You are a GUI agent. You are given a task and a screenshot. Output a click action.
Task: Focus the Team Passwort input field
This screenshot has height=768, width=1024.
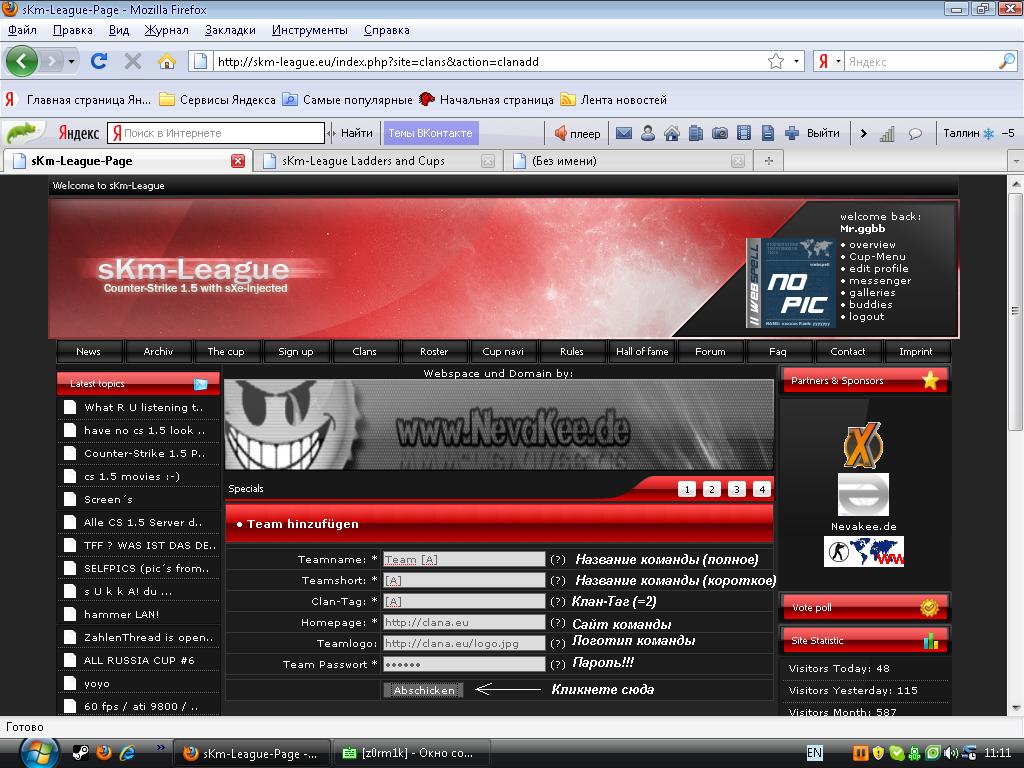(464, 664)
